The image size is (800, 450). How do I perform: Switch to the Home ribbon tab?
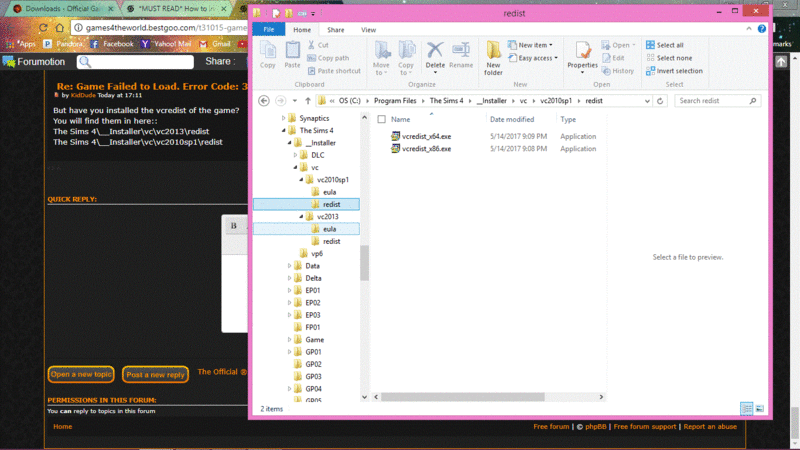pos(302,30)
